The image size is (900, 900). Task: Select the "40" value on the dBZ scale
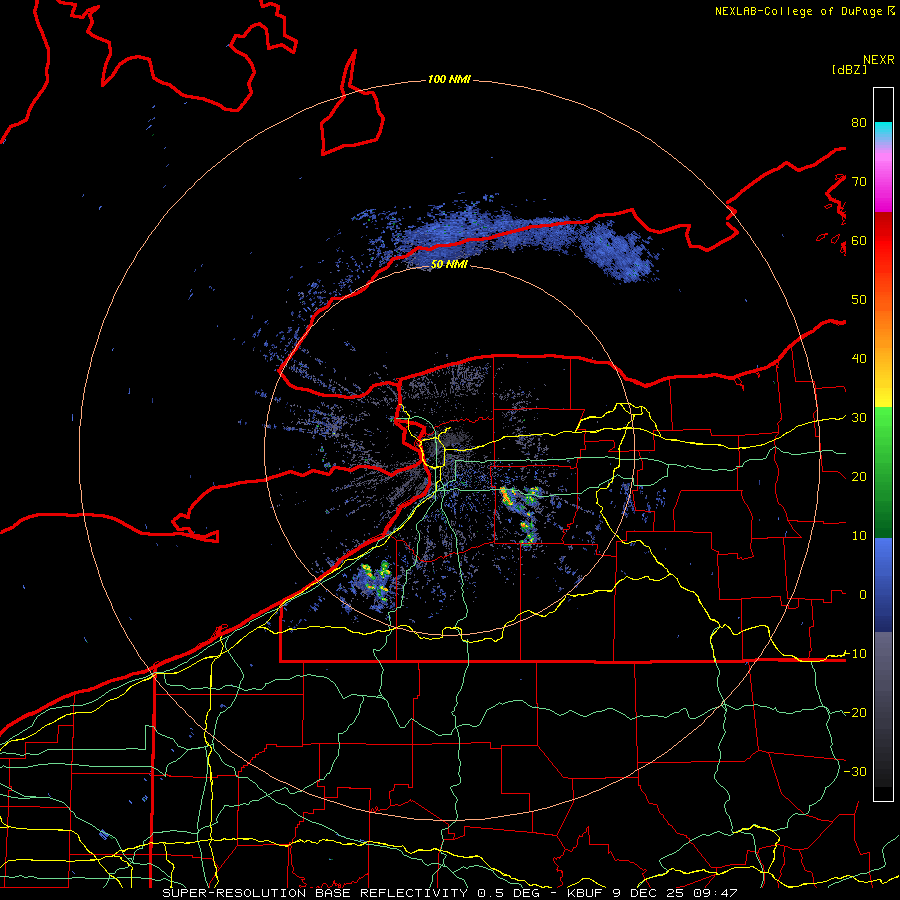tap(859, 359)
